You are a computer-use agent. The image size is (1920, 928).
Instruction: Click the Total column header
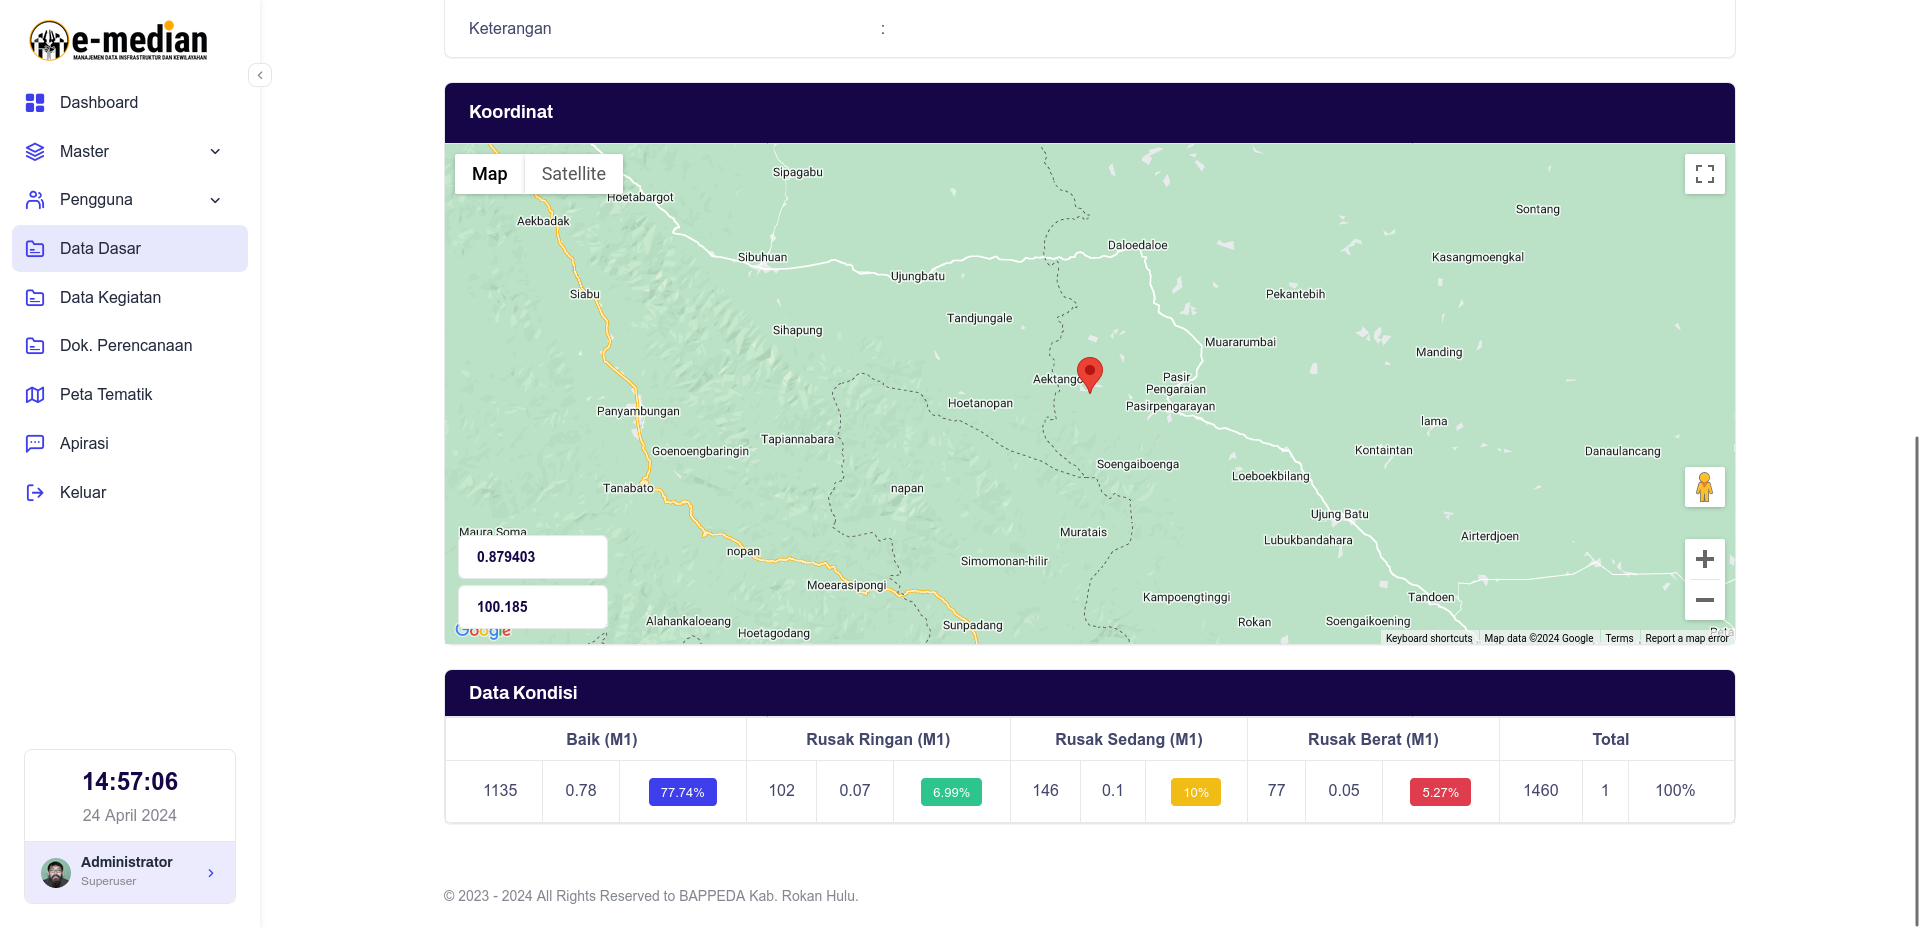pyautogui.click(x=1611, y=740)
